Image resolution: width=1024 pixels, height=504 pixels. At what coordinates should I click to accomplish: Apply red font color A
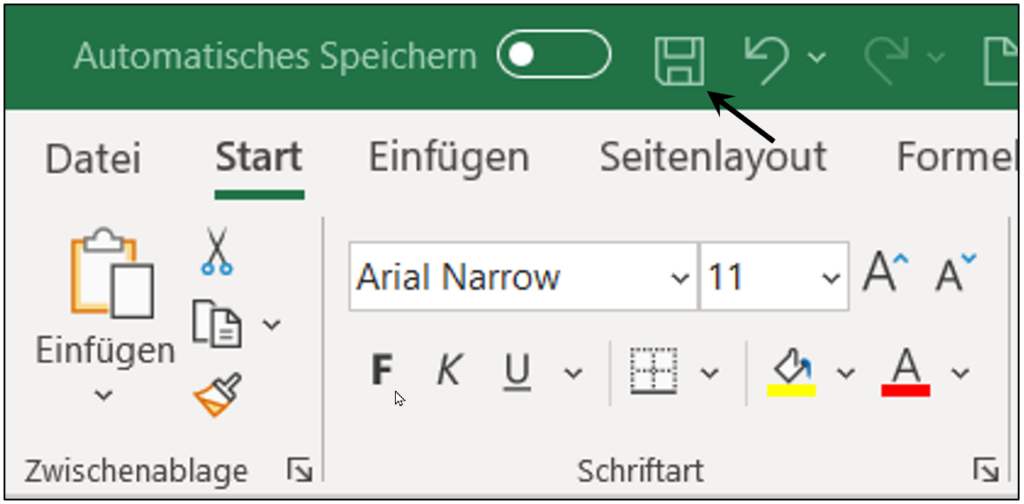coord(905,372)
